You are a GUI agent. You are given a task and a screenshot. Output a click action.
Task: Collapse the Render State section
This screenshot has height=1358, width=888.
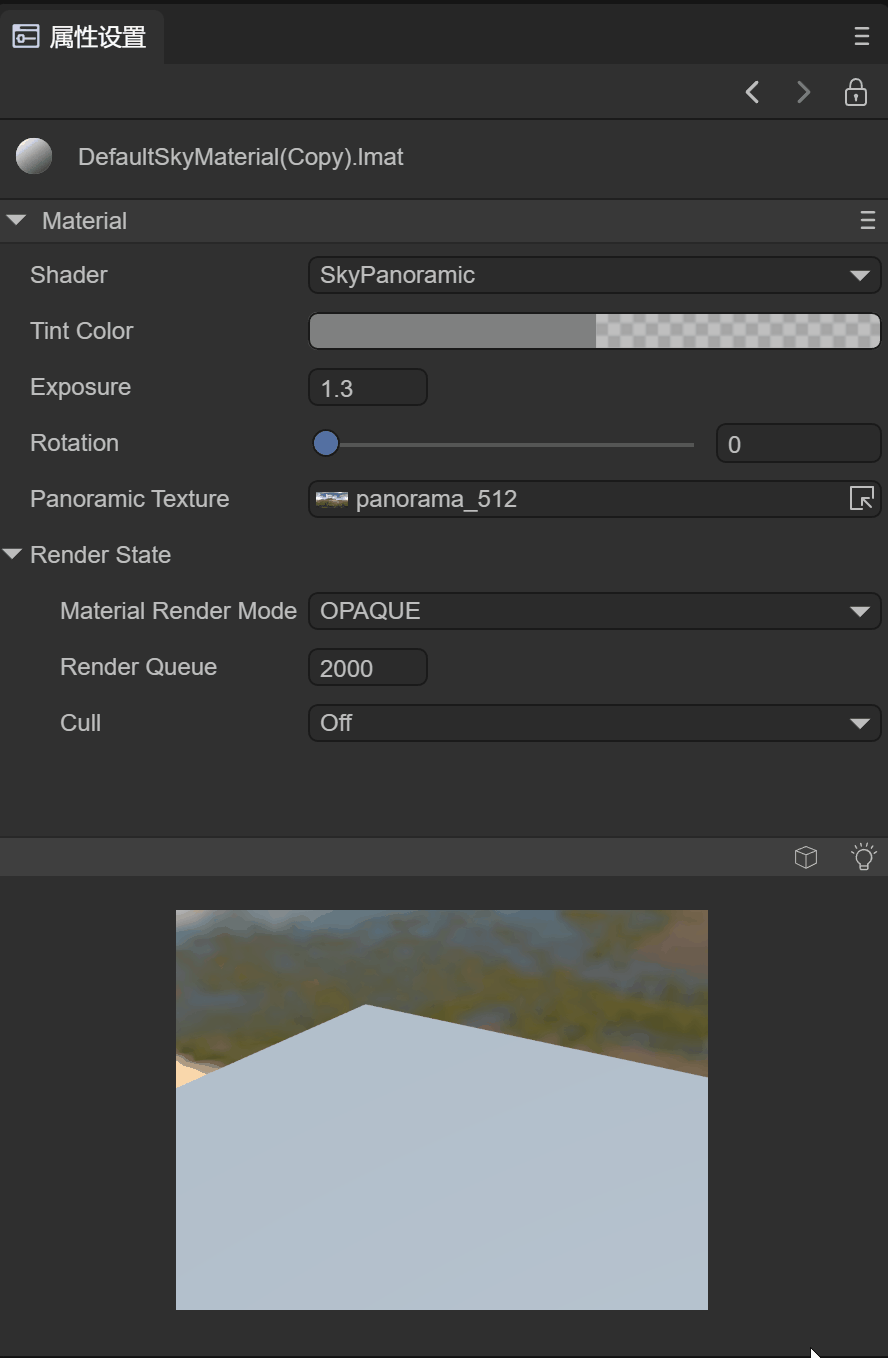[x=12, y=555]
